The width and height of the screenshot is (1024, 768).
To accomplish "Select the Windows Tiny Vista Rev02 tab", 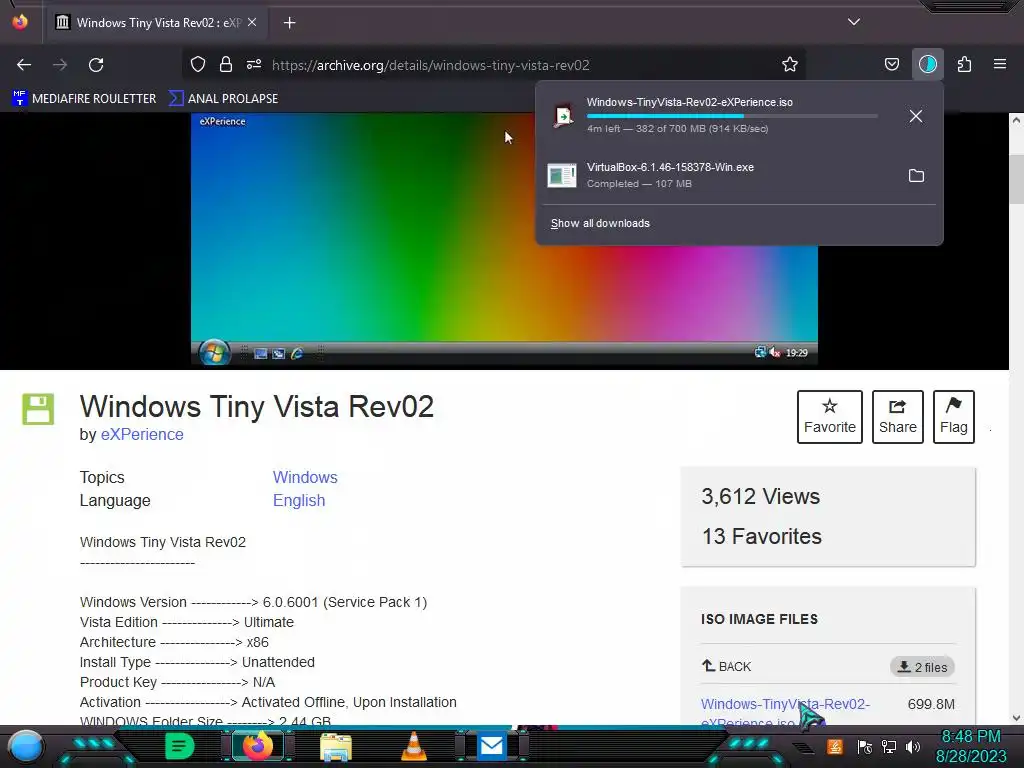I will pyautogui.click(x=155, y=23).
